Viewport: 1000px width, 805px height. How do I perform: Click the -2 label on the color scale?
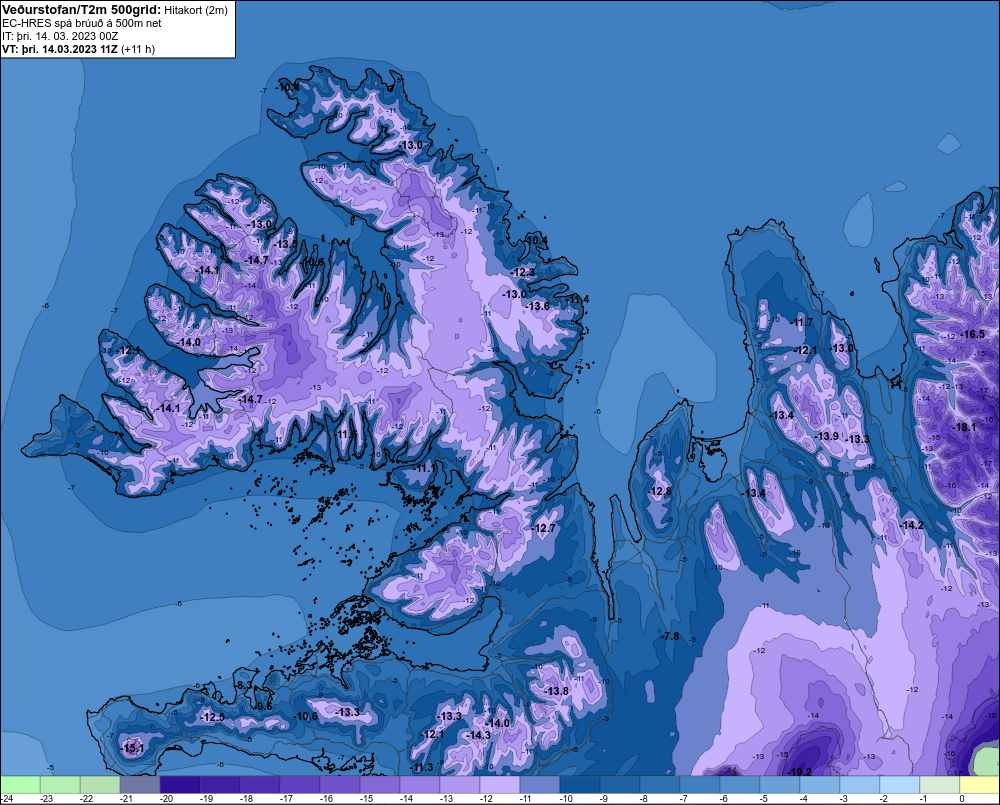pyautogui.click(x=883, y=798)
